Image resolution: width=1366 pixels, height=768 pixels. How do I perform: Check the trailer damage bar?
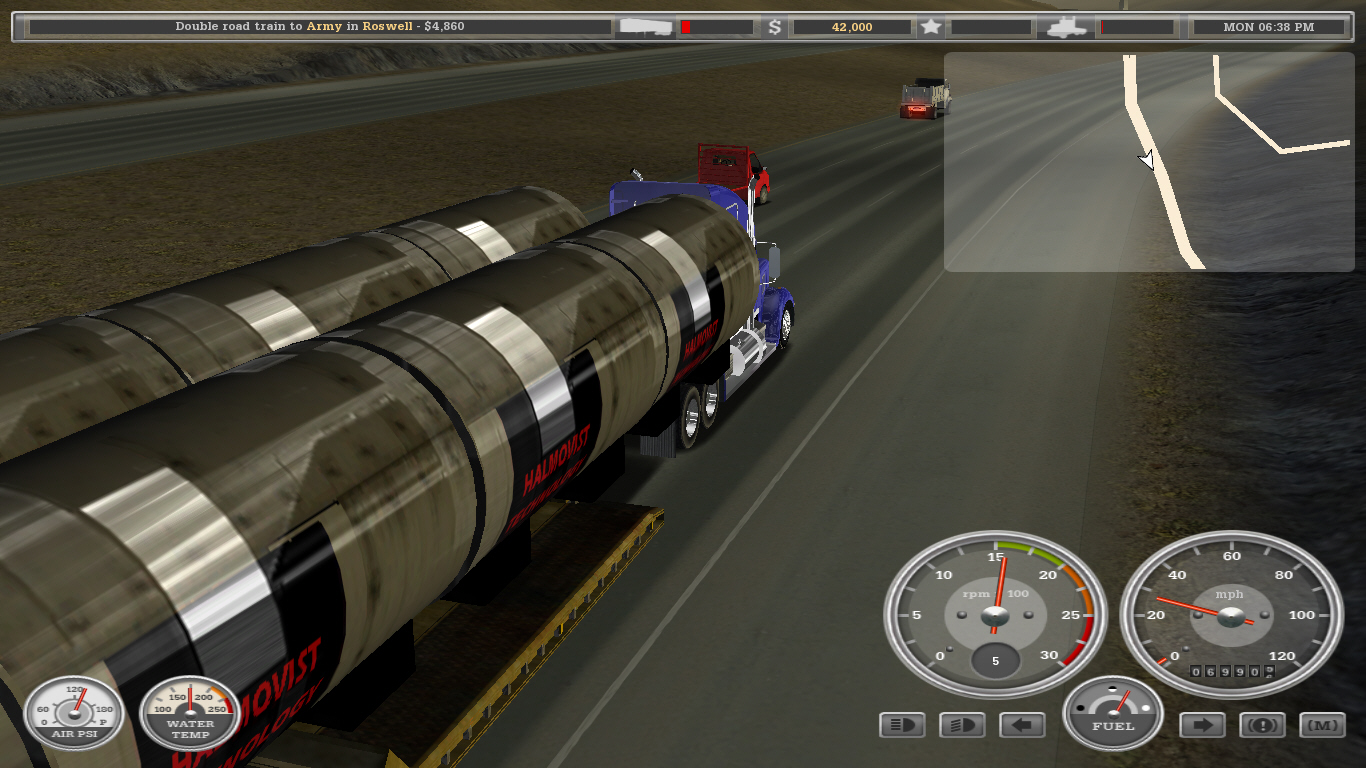pos(716,27)
